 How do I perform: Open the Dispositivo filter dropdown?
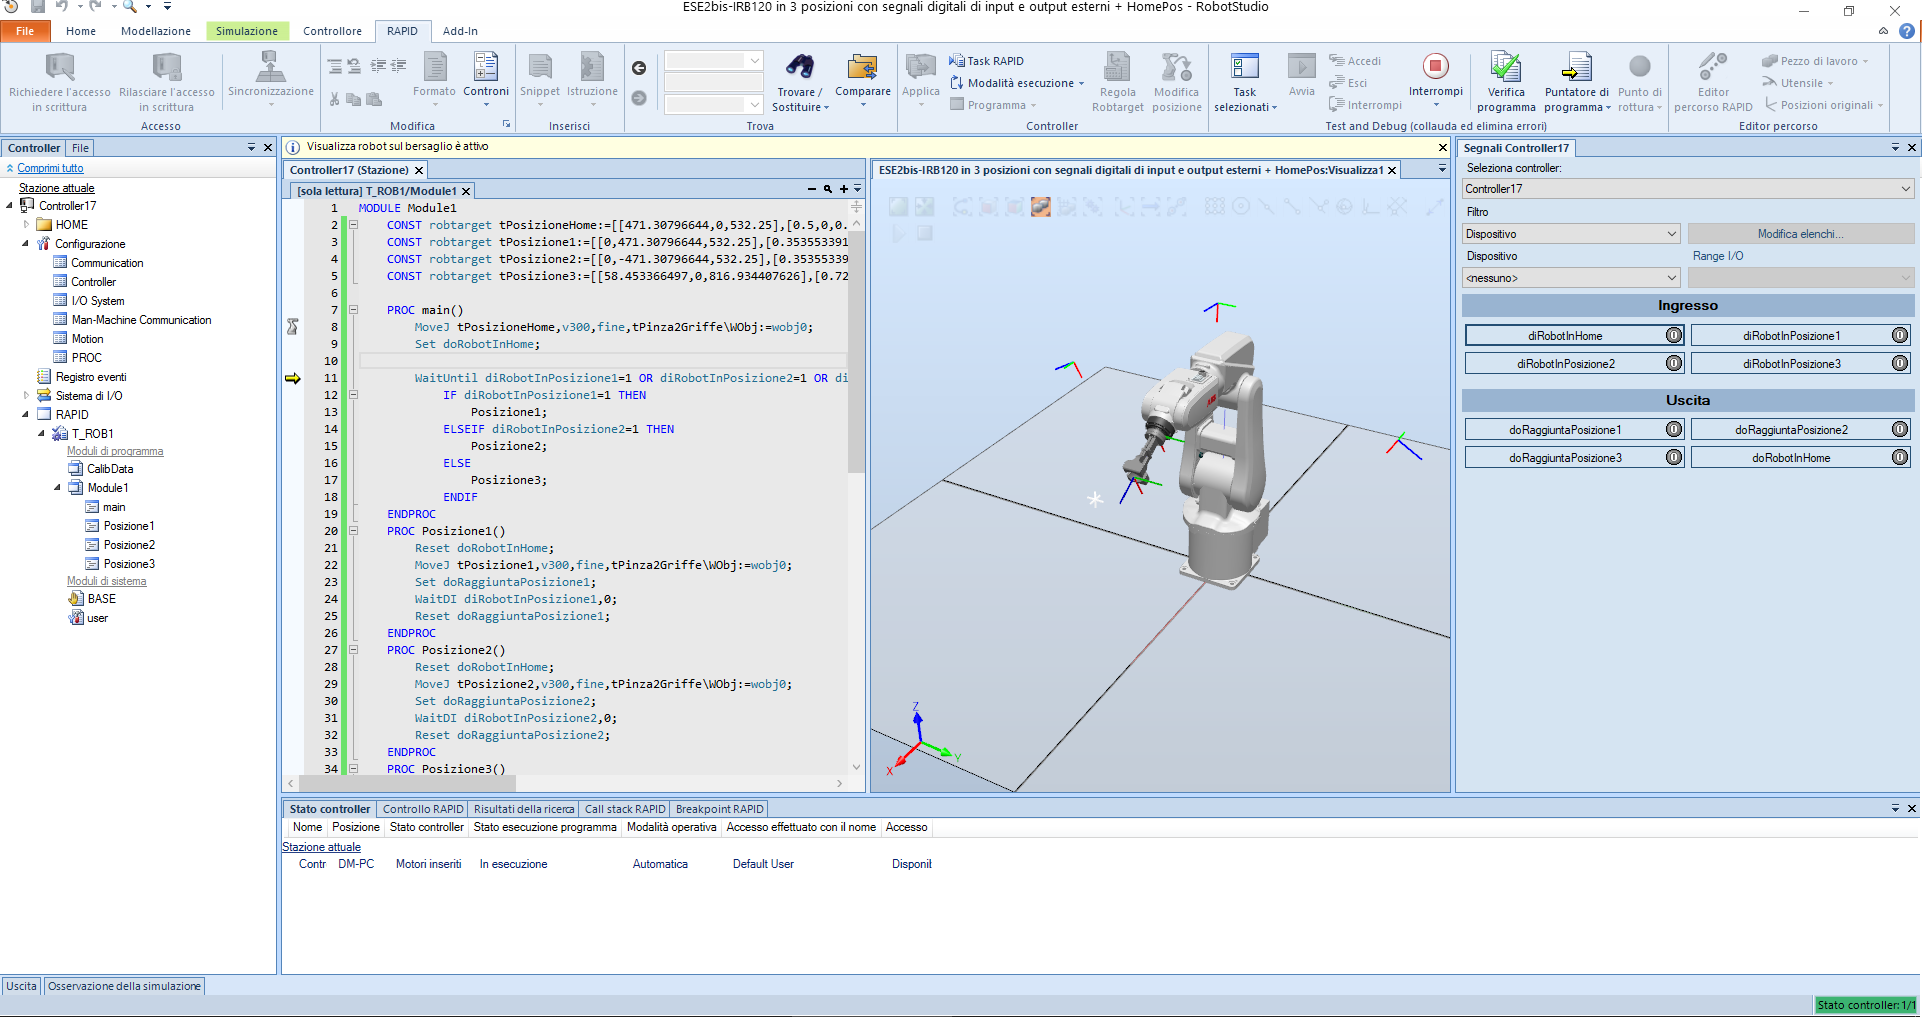pos(1670,233)
